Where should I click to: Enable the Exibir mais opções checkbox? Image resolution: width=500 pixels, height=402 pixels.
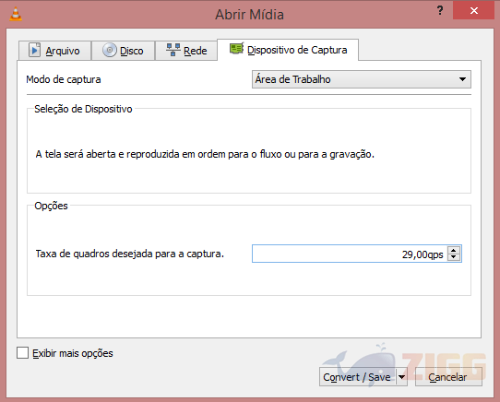[x=23, y=353]
